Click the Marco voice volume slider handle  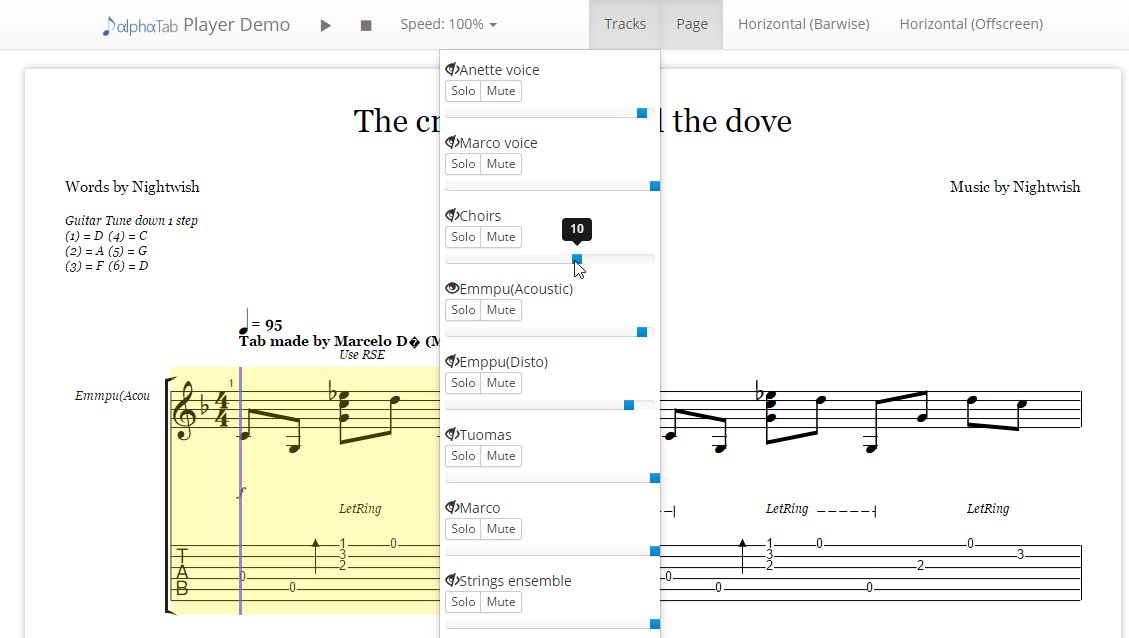coord(655,186)
